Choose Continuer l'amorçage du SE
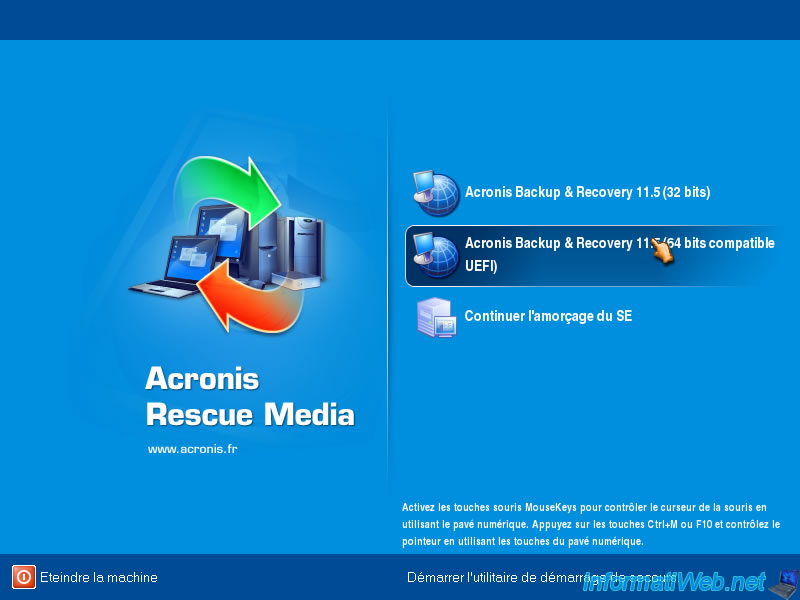800x600 pixels. pyautogui.click(x=548, y=316)
